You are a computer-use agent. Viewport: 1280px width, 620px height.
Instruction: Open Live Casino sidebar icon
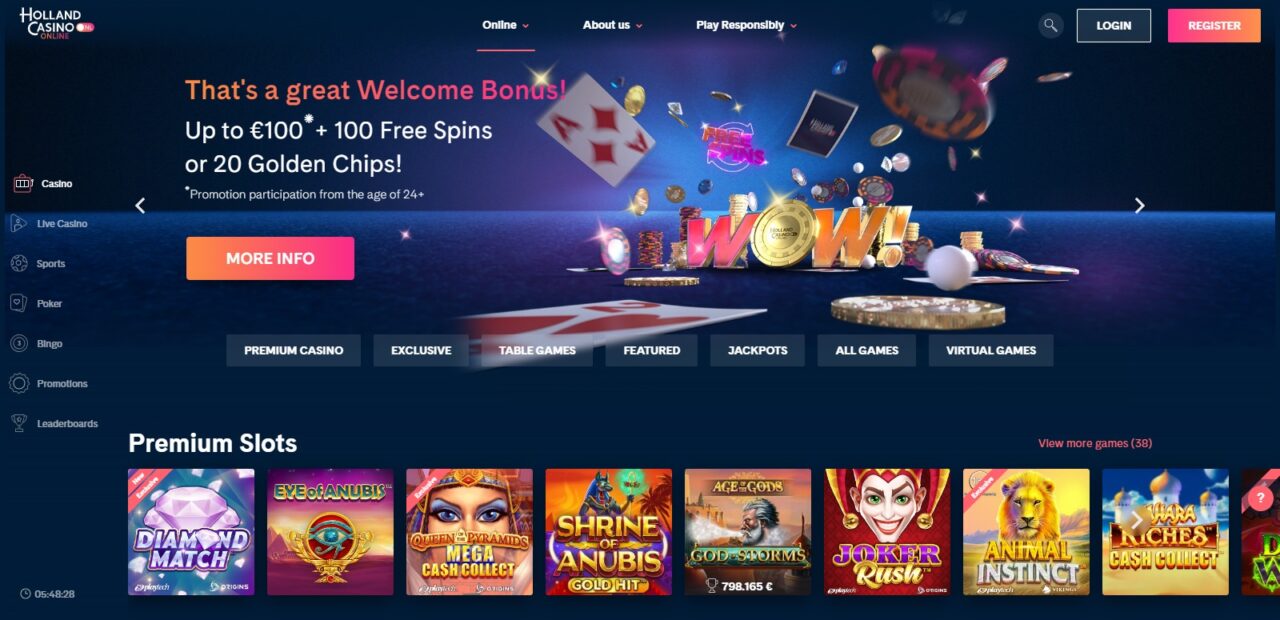coord(18,224)
